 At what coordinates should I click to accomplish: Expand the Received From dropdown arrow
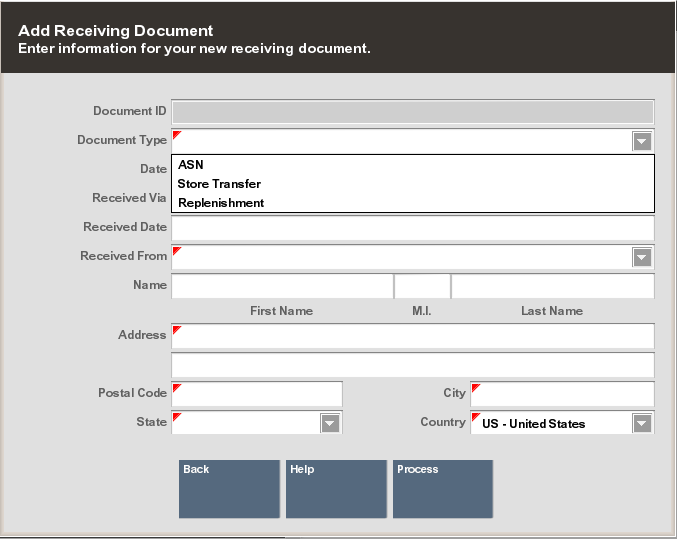pyautogui.click(x=642, y=257)
